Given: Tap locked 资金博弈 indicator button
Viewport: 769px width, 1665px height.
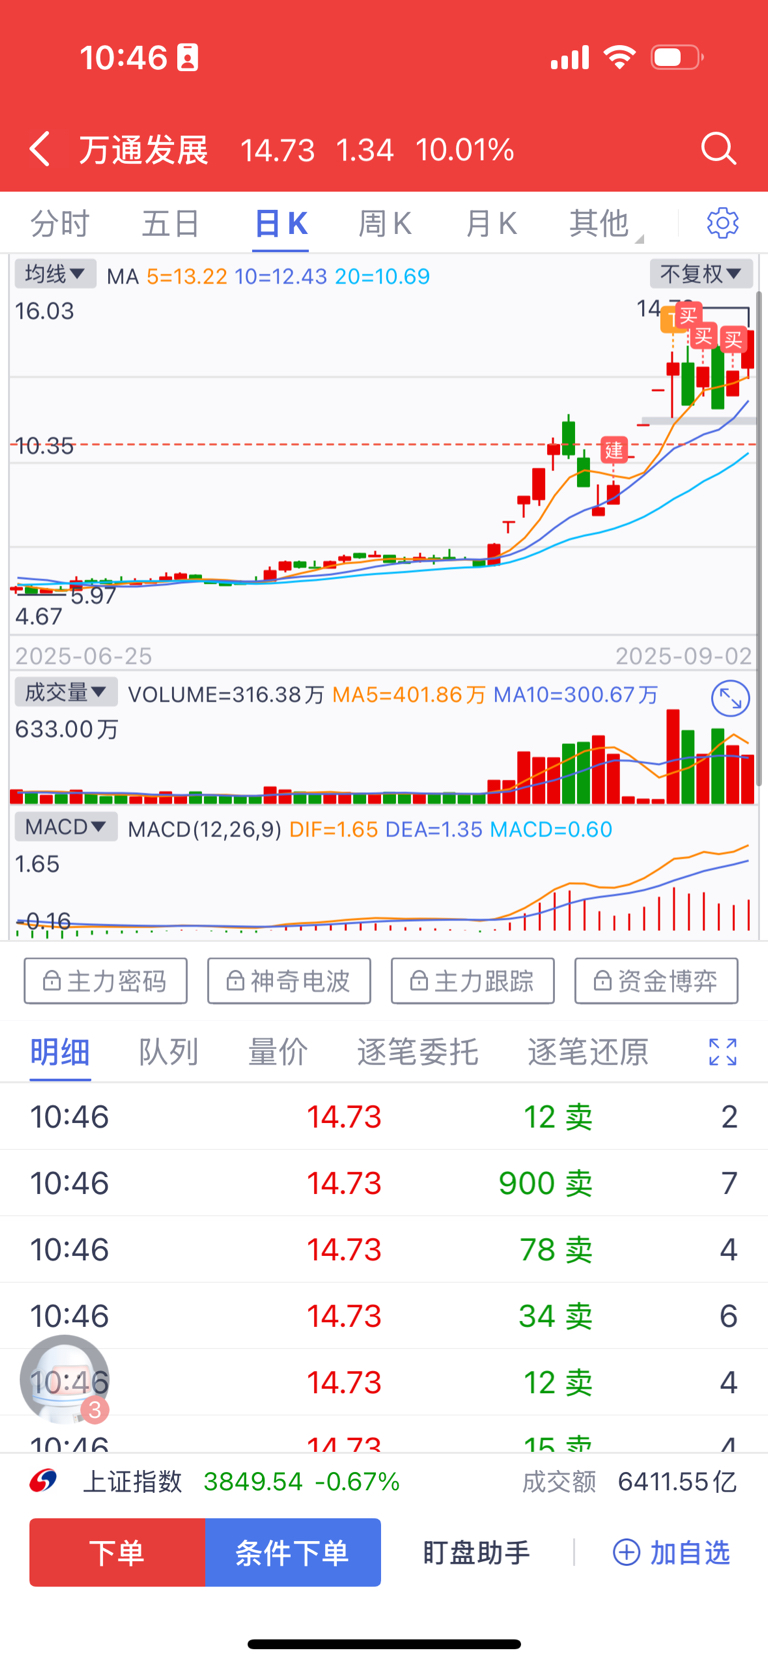Looking at the screenshot, I should (656, 981).
